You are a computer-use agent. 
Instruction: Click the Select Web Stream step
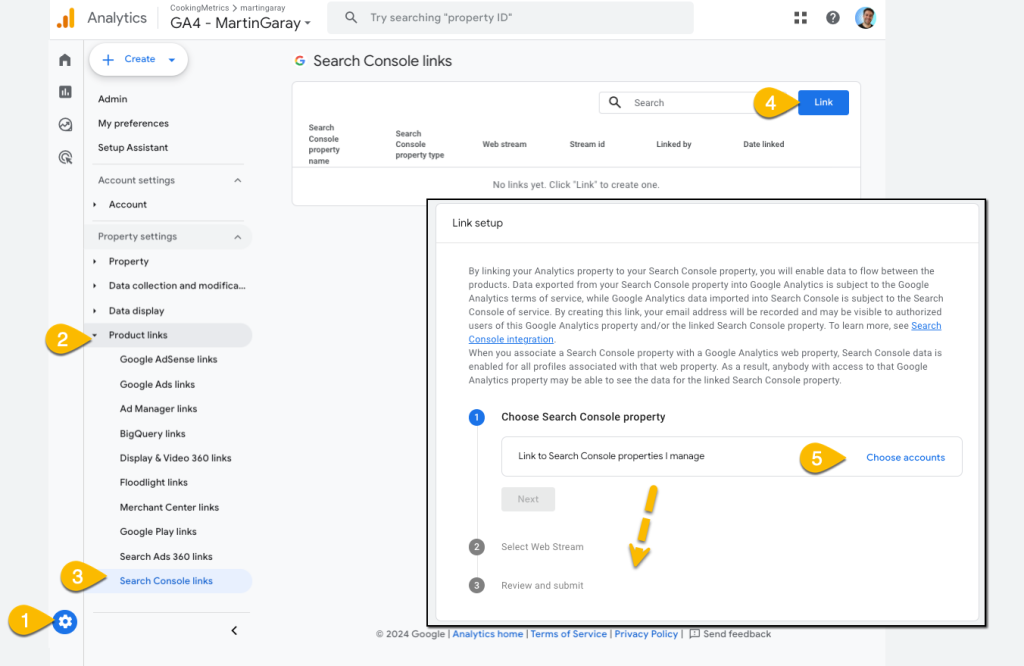click(542, 547)
